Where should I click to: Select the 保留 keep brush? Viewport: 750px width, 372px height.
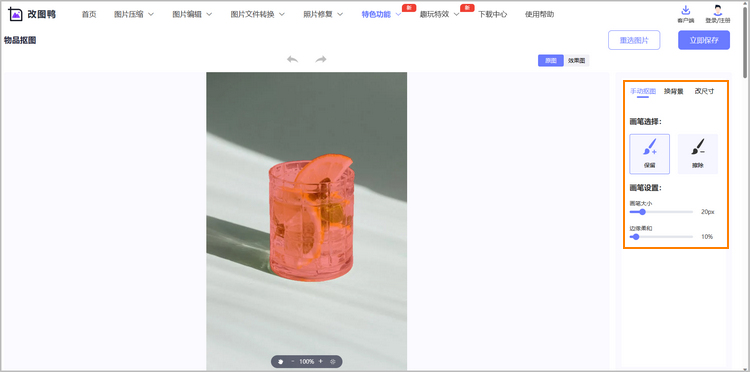[x=650, y=154]
